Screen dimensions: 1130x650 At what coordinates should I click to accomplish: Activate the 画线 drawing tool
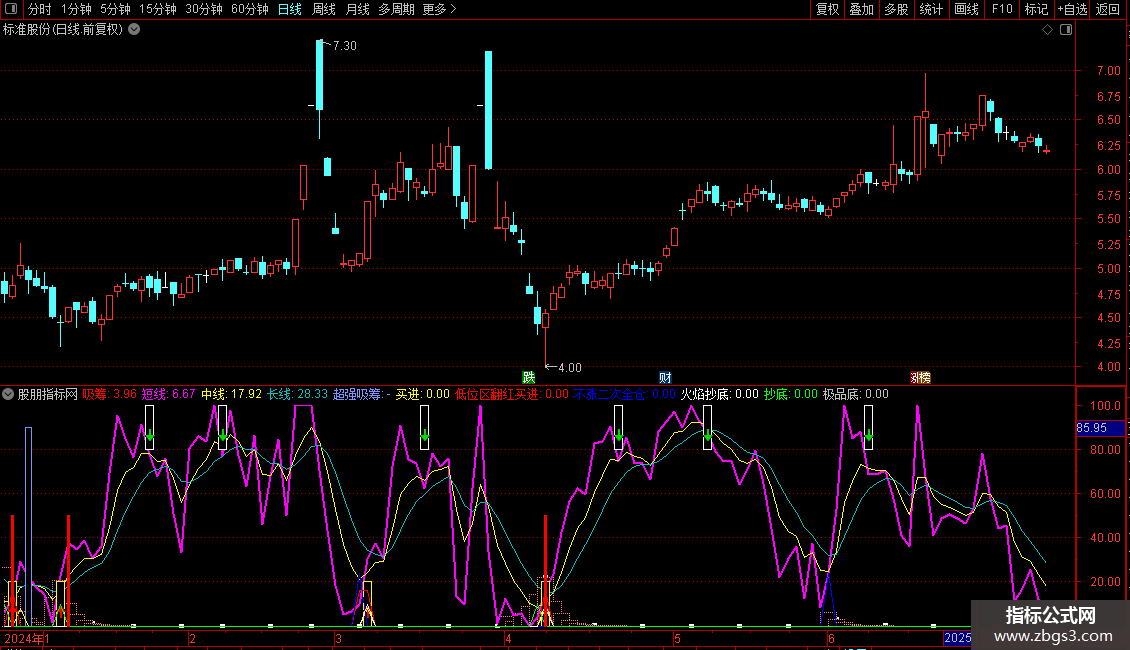pos(966,9)
